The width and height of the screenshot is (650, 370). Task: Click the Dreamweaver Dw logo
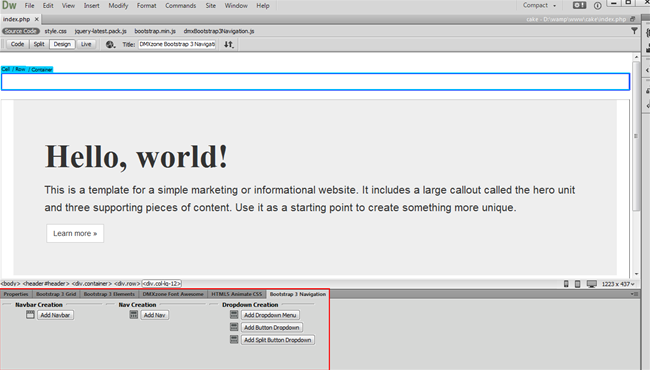[9, 5]
